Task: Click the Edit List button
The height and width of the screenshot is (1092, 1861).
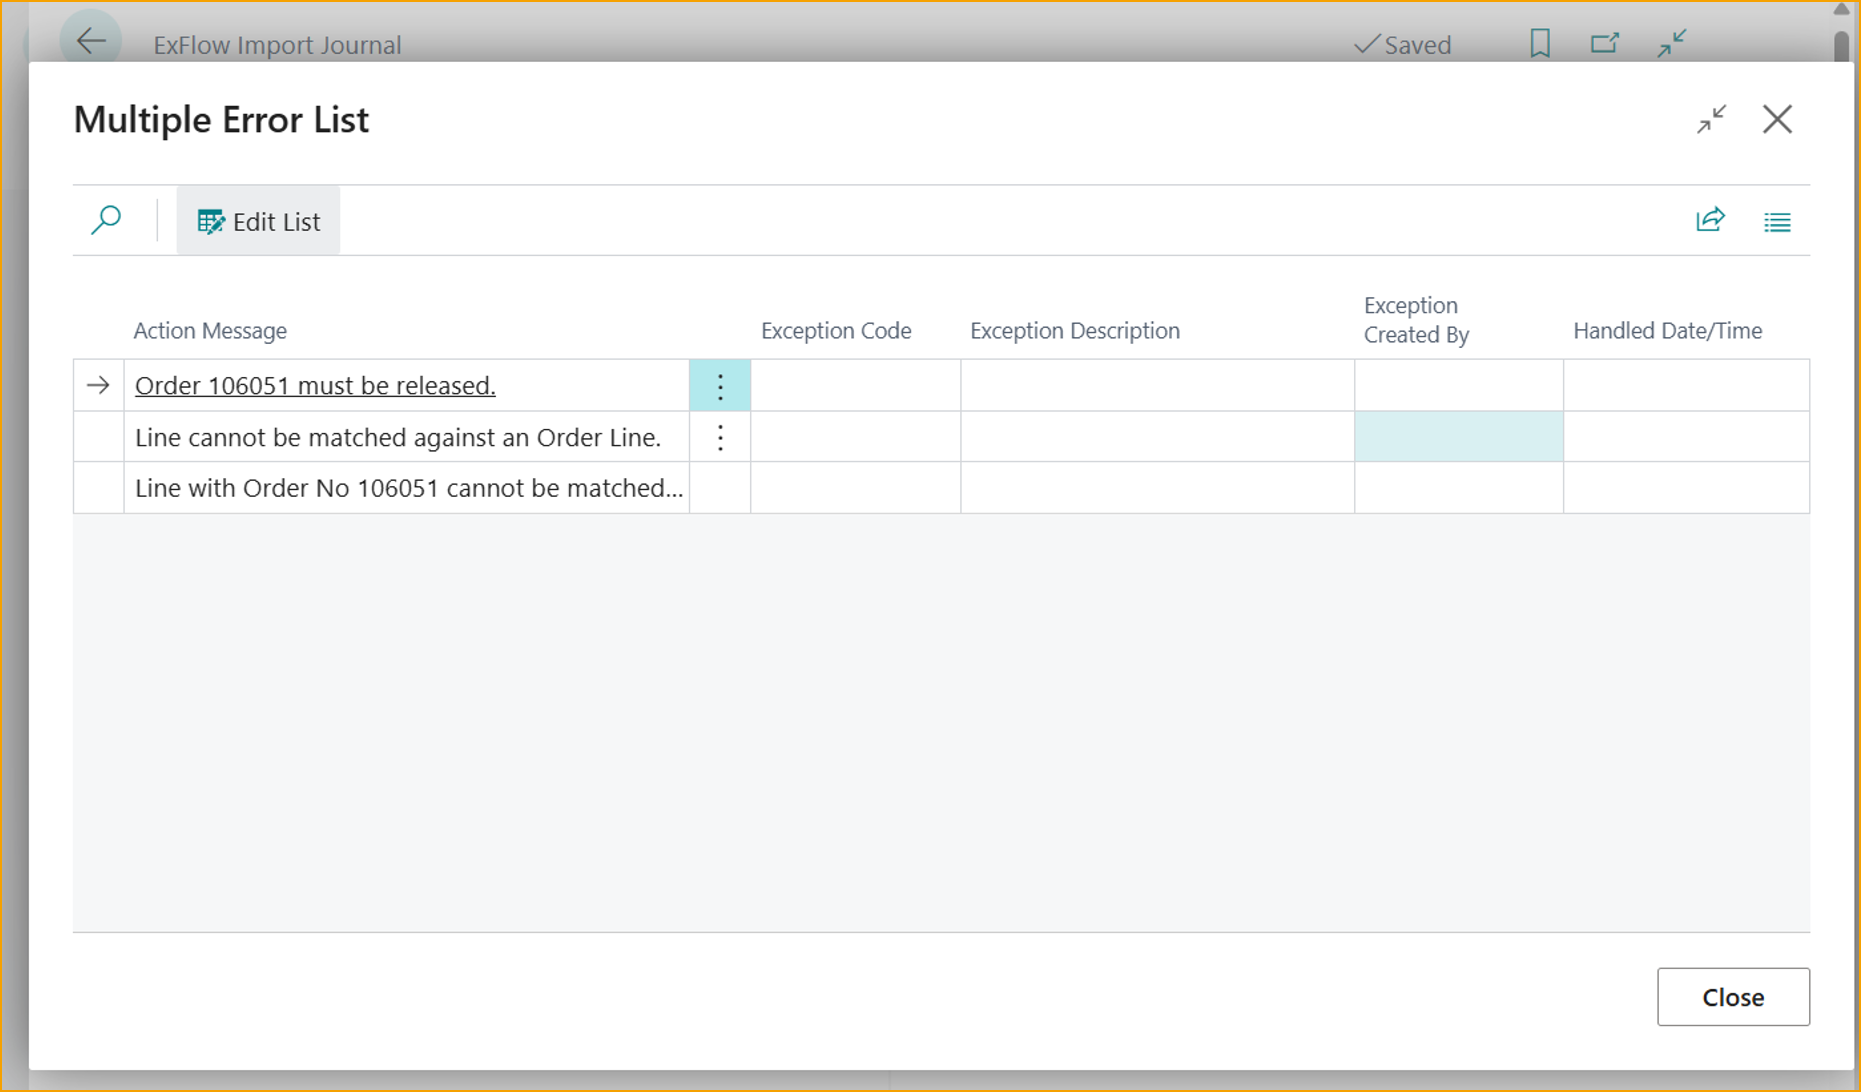Action: [259, 221]
